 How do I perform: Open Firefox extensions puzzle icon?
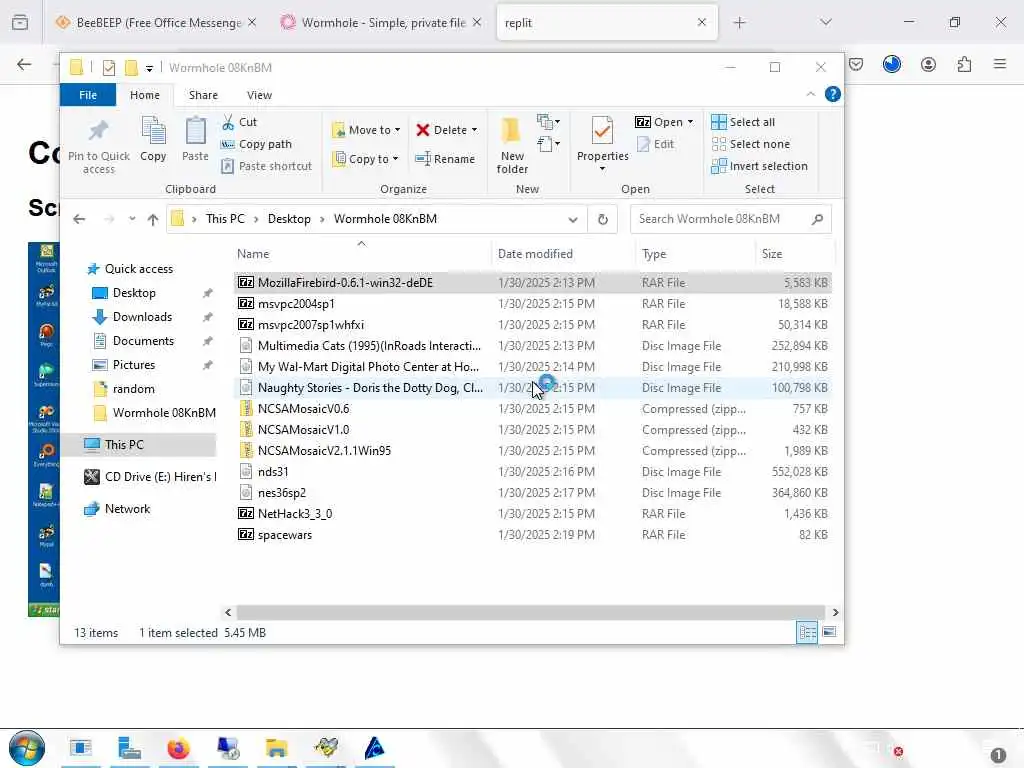pyautogui.click(x=964, y=64)
